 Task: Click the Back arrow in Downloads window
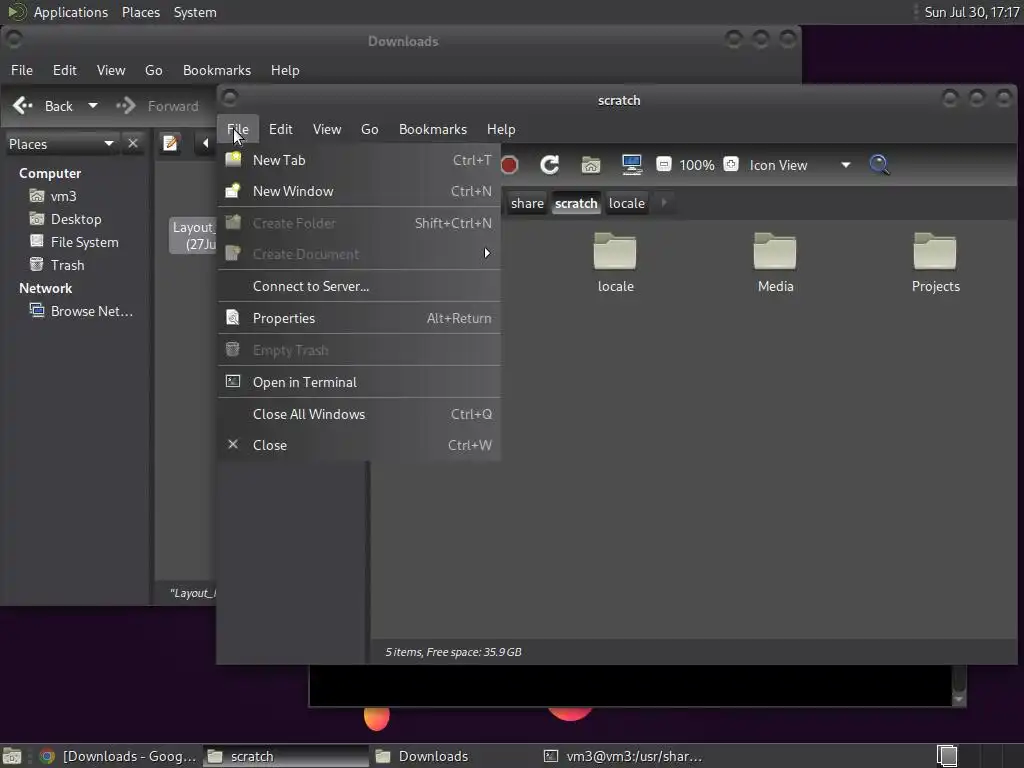pyautogui.click(x=43, y=106)
